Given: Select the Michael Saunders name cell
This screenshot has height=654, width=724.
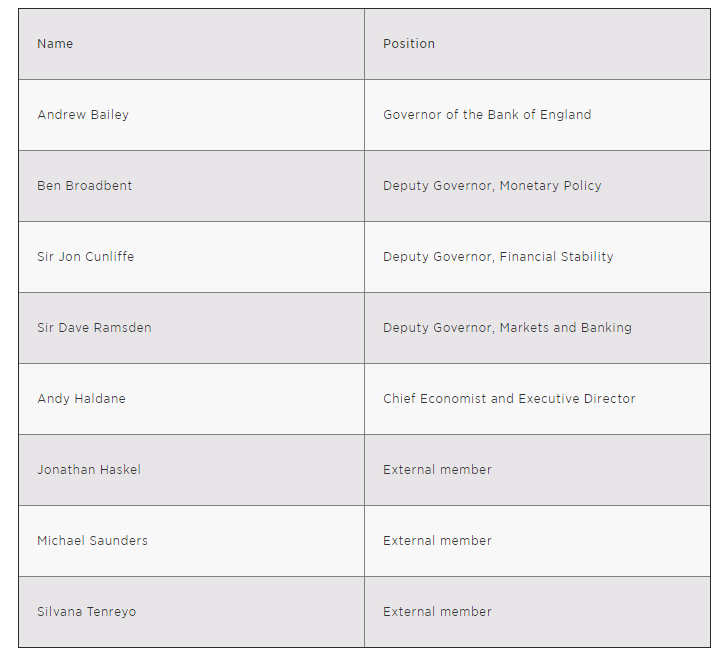Looking at the screenshot, I should coord(93,541).
